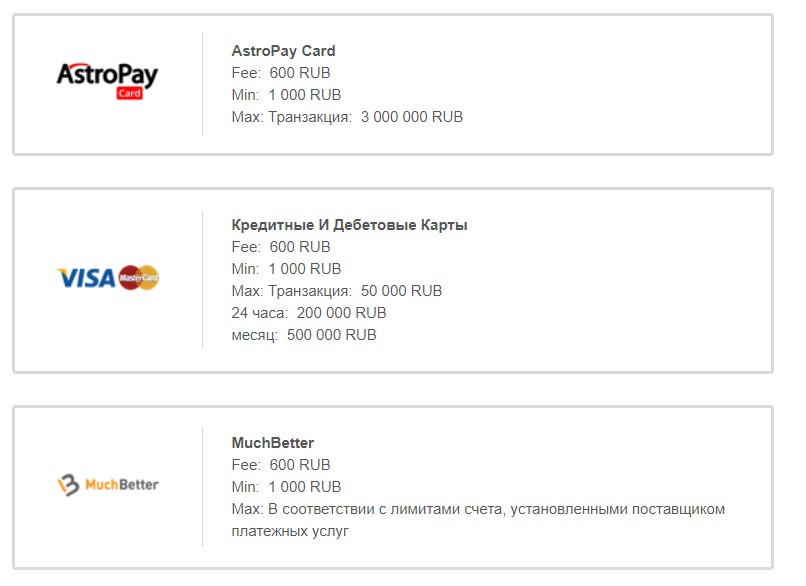Click the MasterCard logo
806x586 pixels.
point(139,277)
